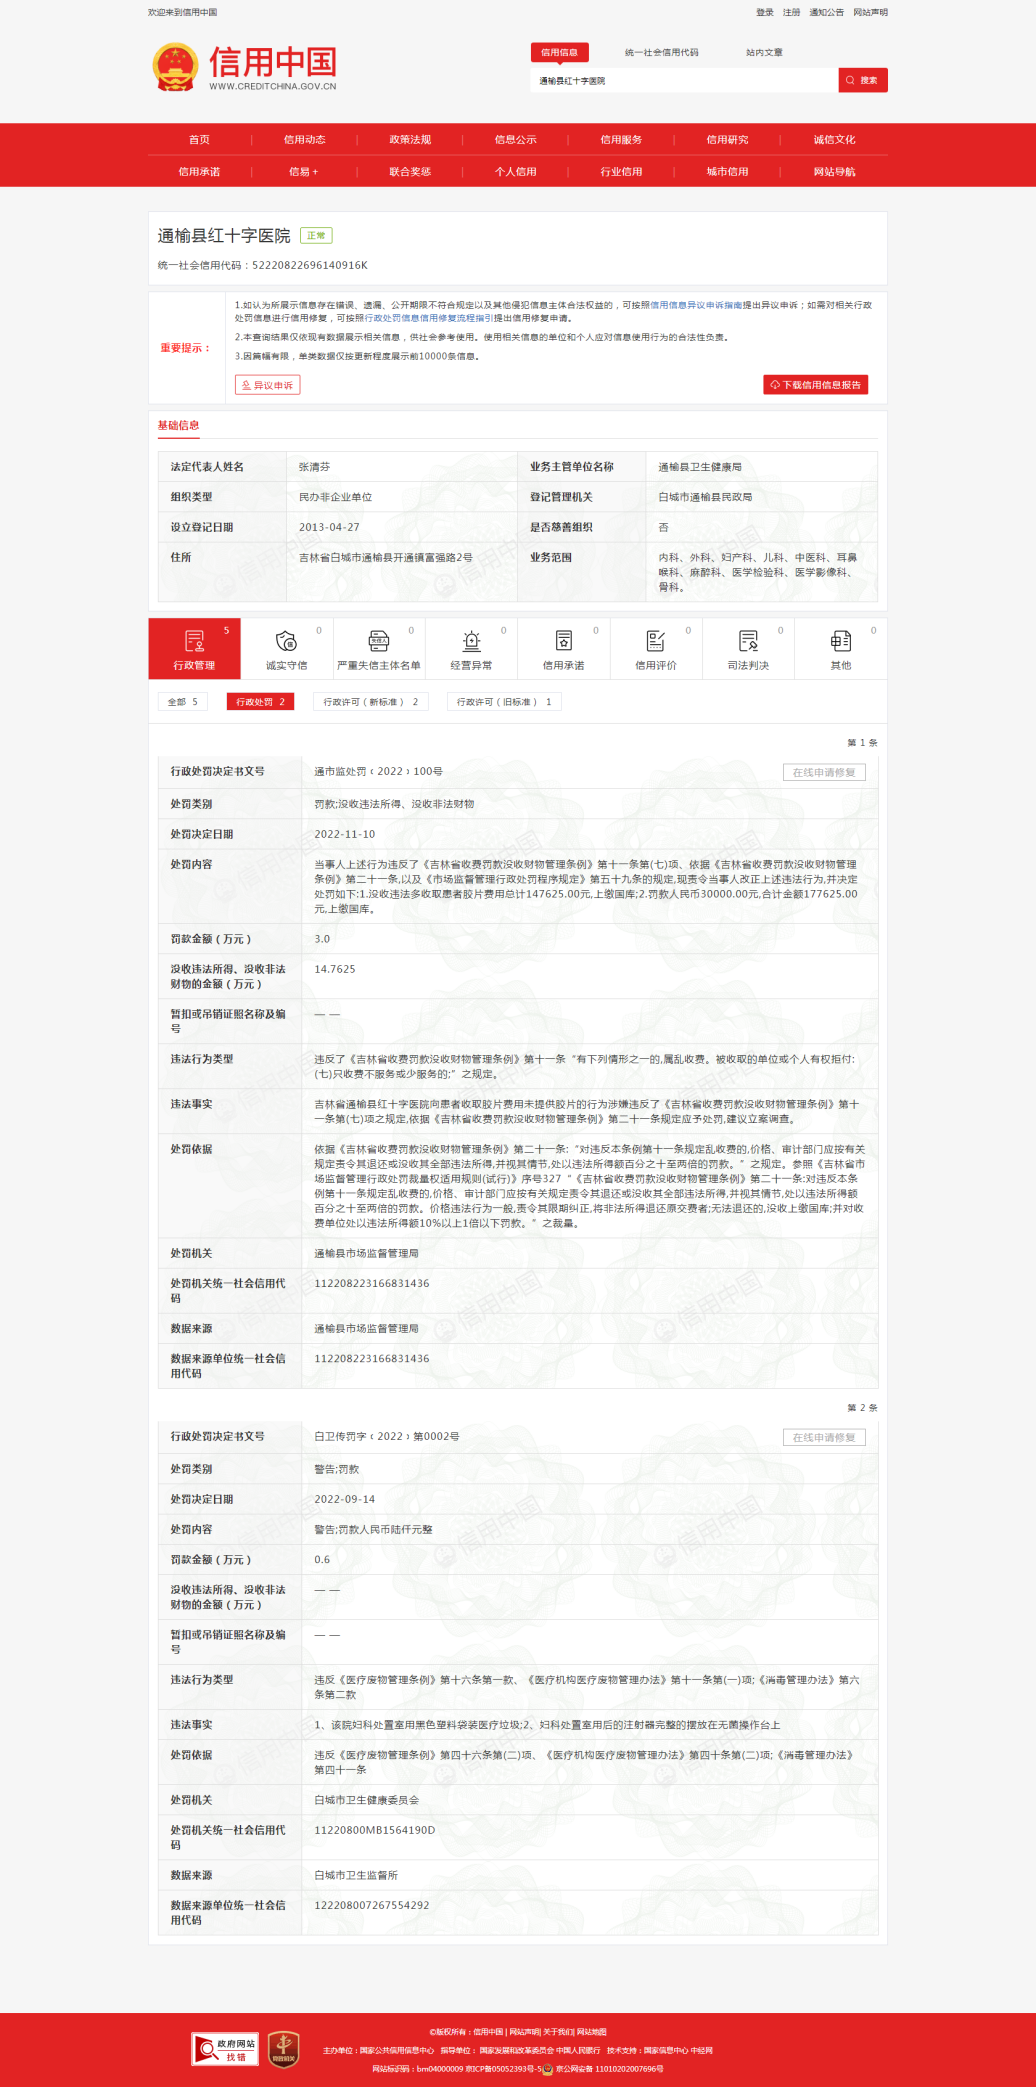The image size is (1036, 2087).
Task: Open 诚信文化 in the navigation bar
Action: (x=834, y=140)
